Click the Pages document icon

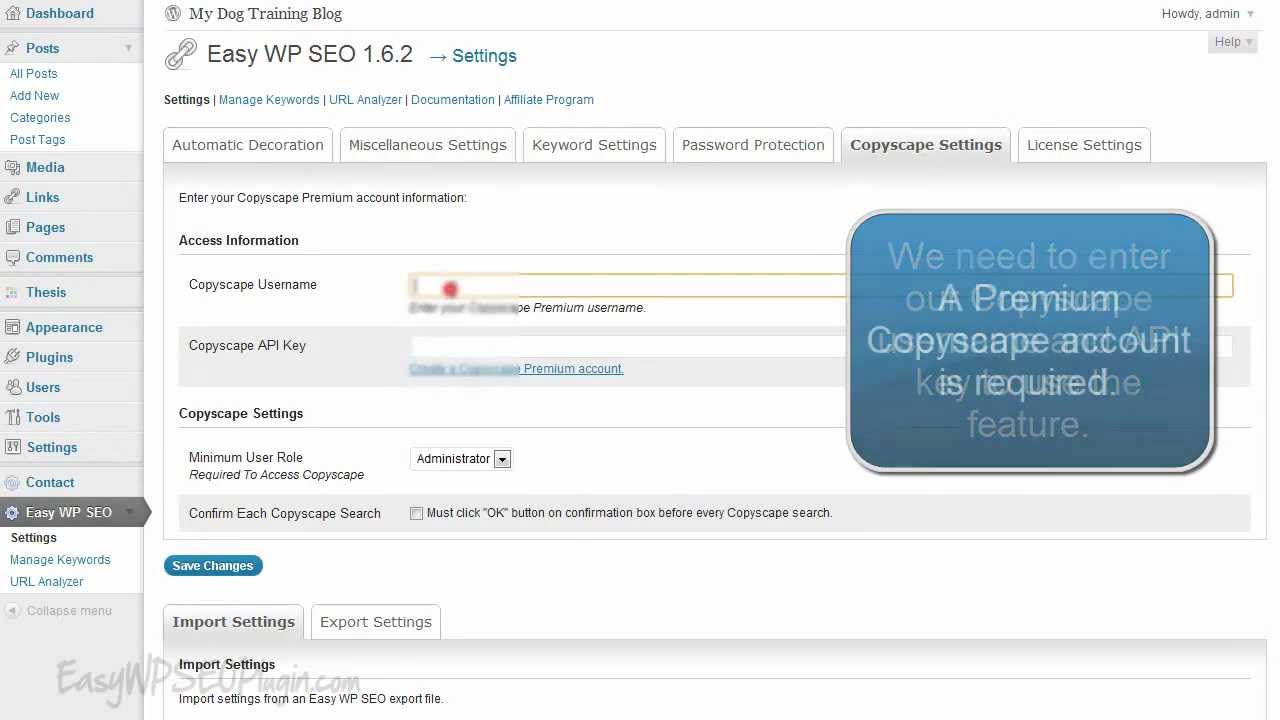(12, 227)
